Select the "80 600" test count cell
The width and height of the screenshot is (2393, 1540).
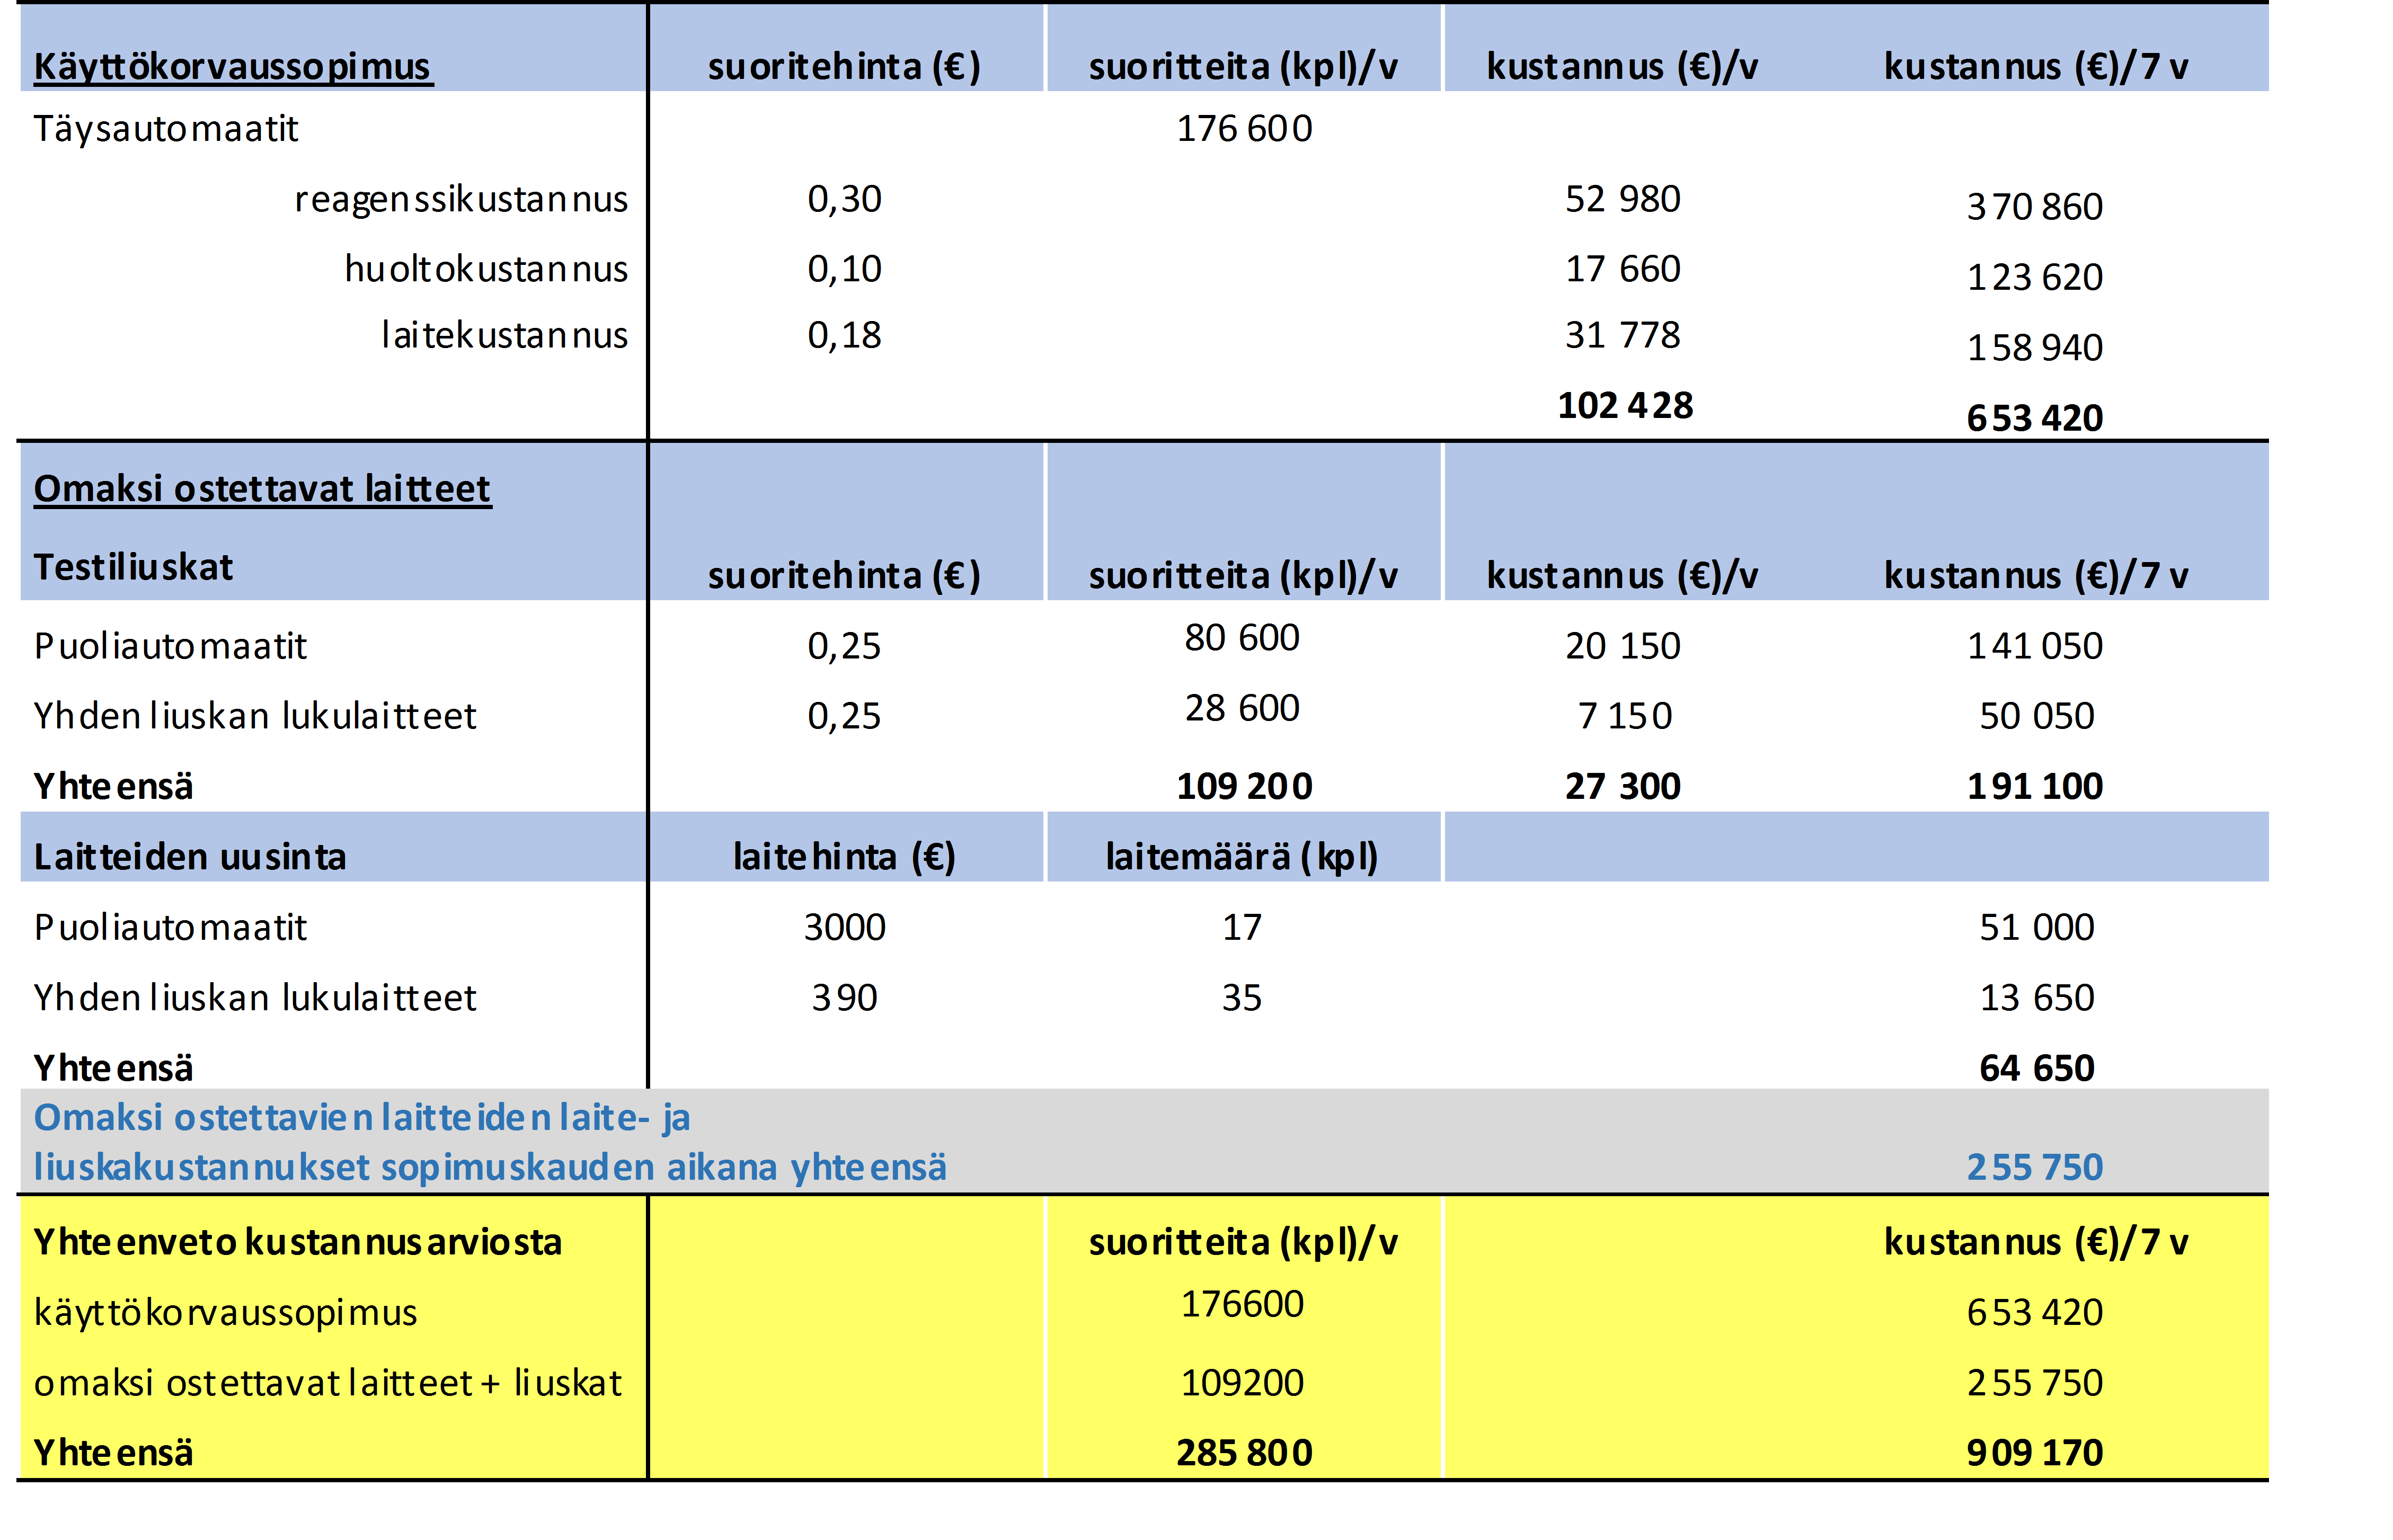[1242, 638]
